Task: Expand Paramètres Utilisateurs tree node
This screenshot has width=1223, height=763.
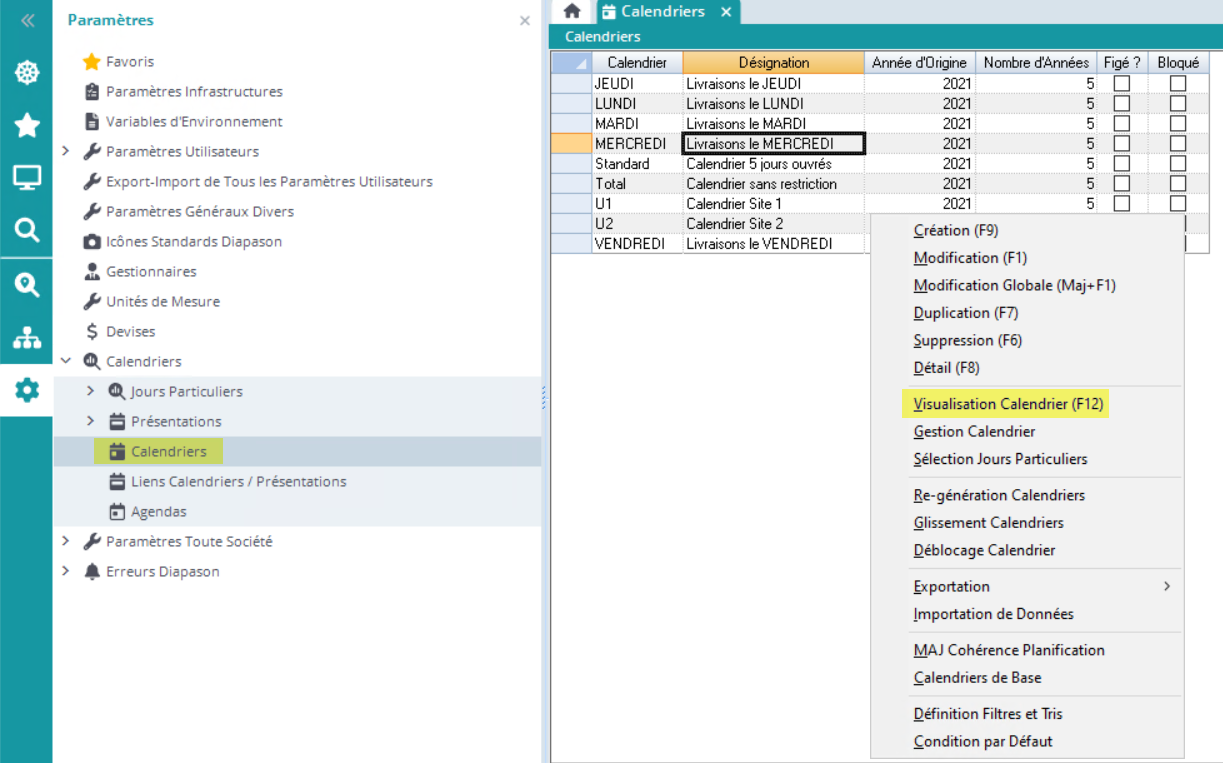Action: 66,151
